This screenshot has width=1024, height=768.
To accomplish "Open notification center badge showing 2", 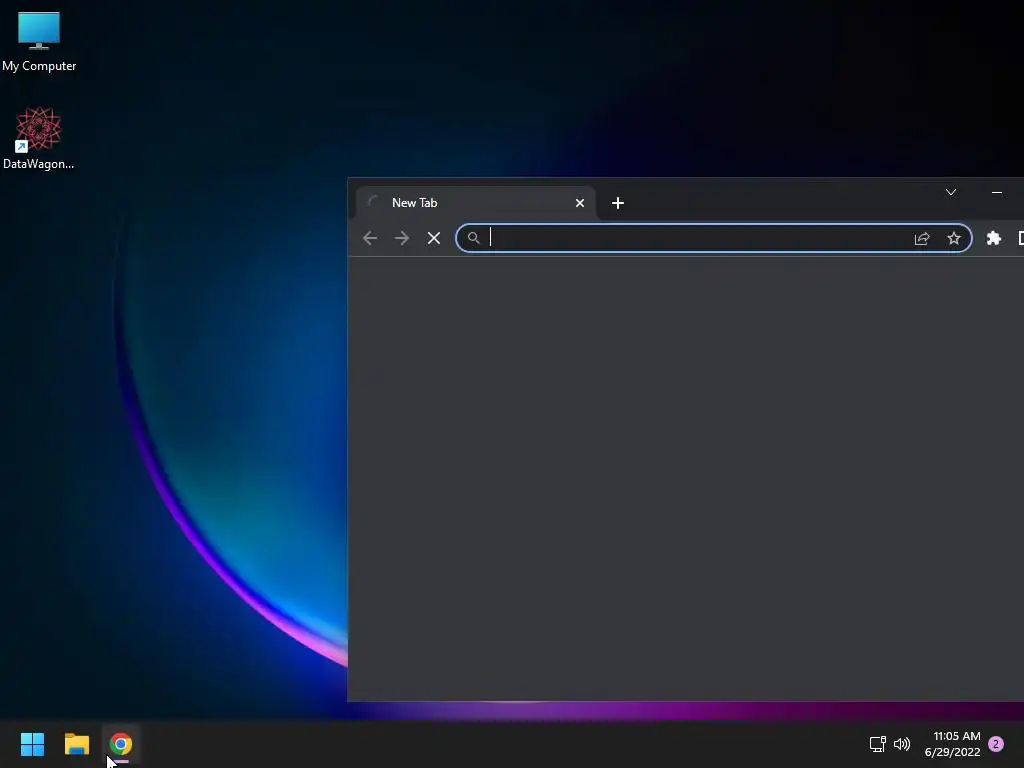I will click(x=996, y=744).
